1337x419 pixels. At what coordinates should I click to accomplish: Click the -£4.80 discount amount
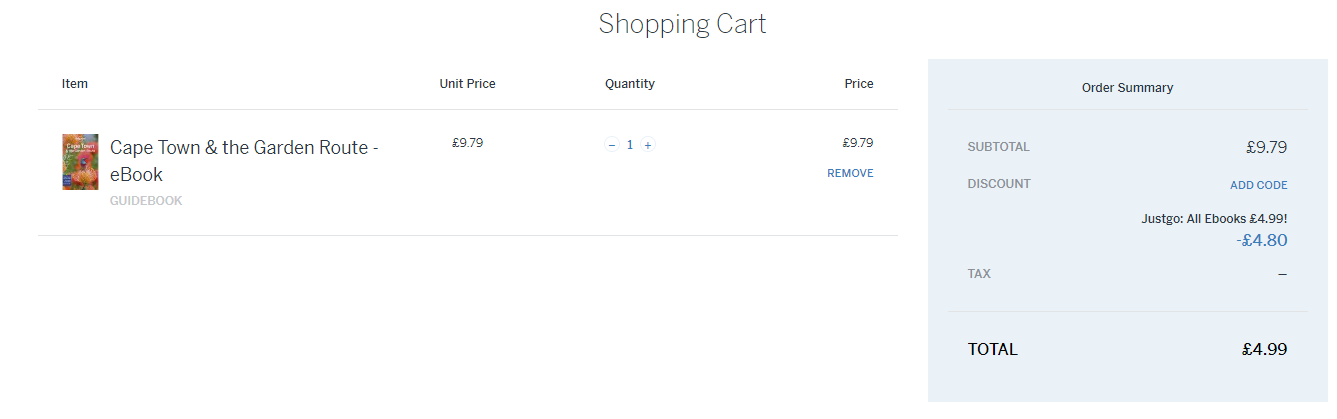pos(1261,240)
